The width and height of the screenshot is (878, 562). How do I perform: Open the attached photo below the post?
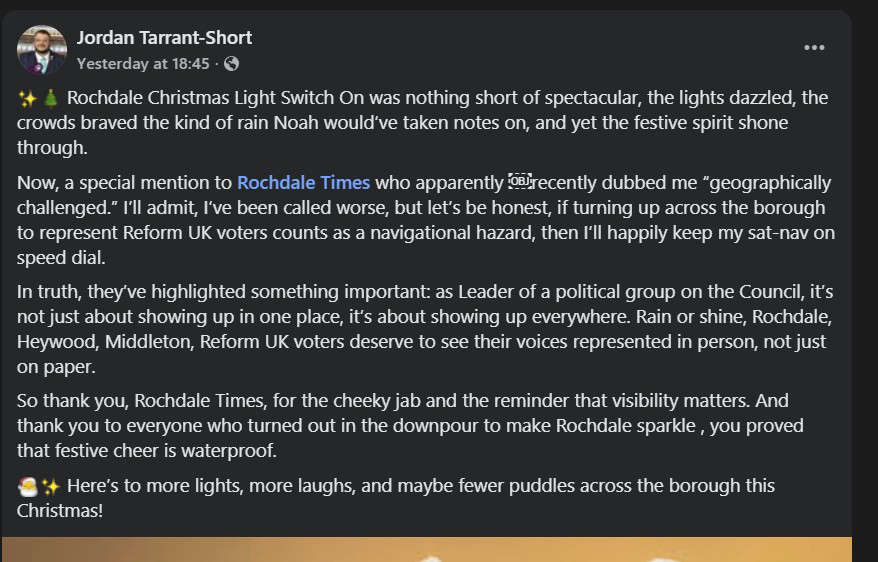pyautogui.click(x=427, y=549)
